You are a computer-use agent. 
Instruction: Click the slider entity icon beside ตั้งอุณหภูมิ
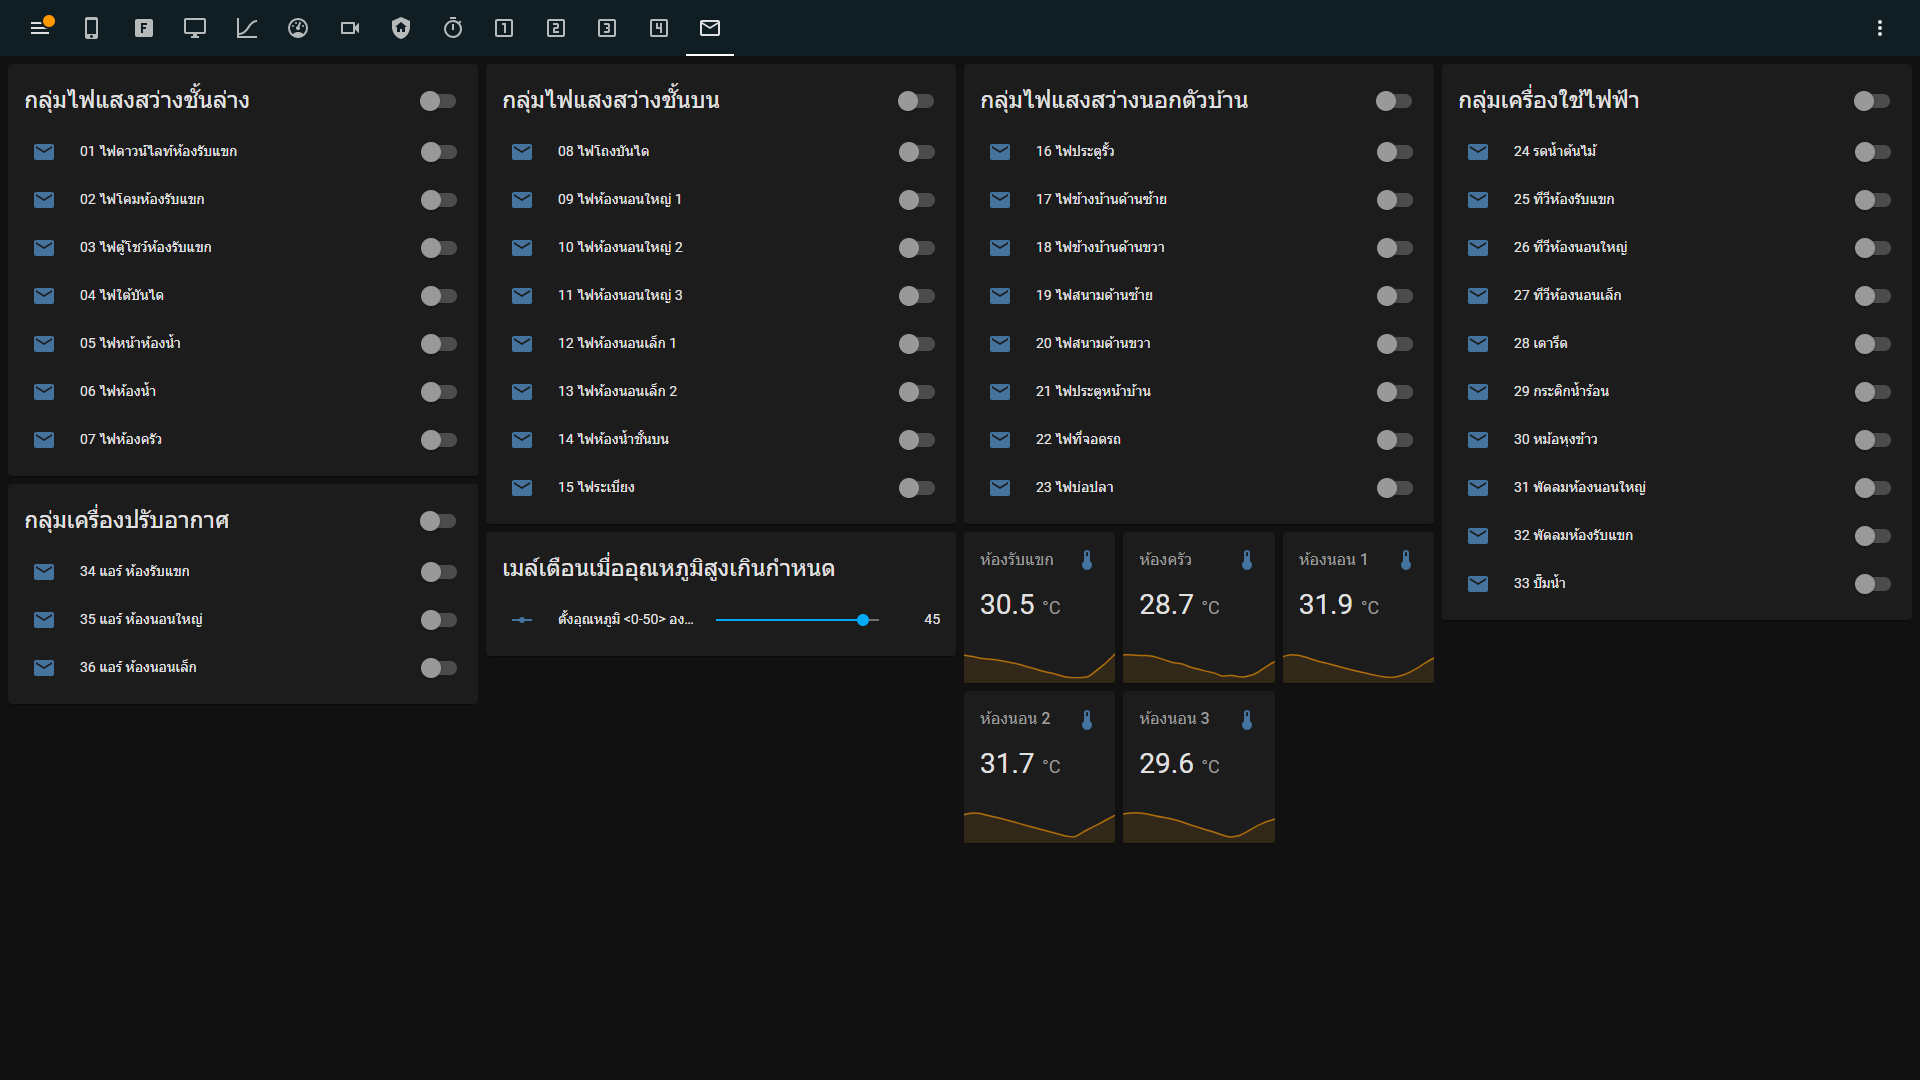(x=522, y=620)
